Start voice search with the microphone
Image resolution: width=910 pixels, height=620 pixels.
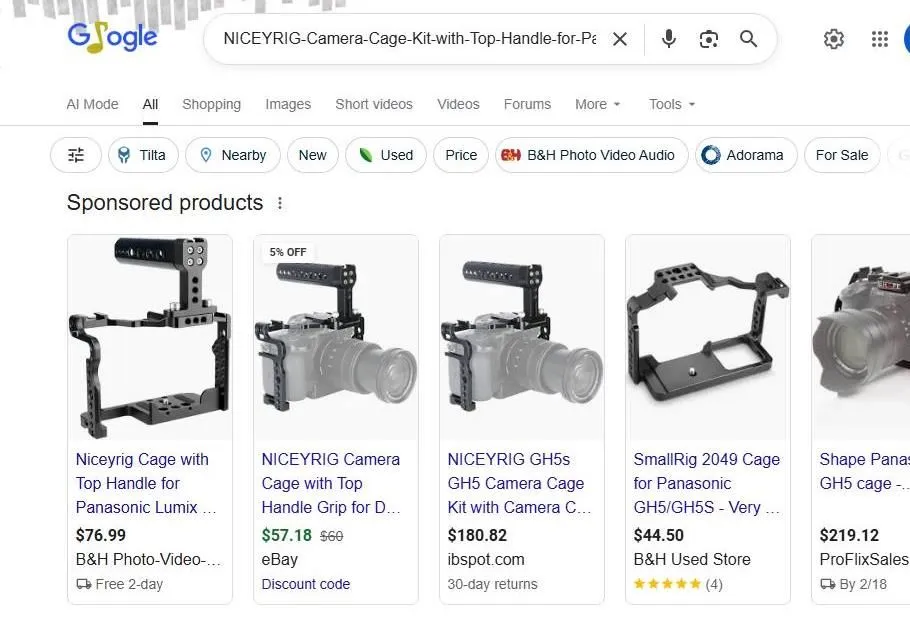click(669, 39)
